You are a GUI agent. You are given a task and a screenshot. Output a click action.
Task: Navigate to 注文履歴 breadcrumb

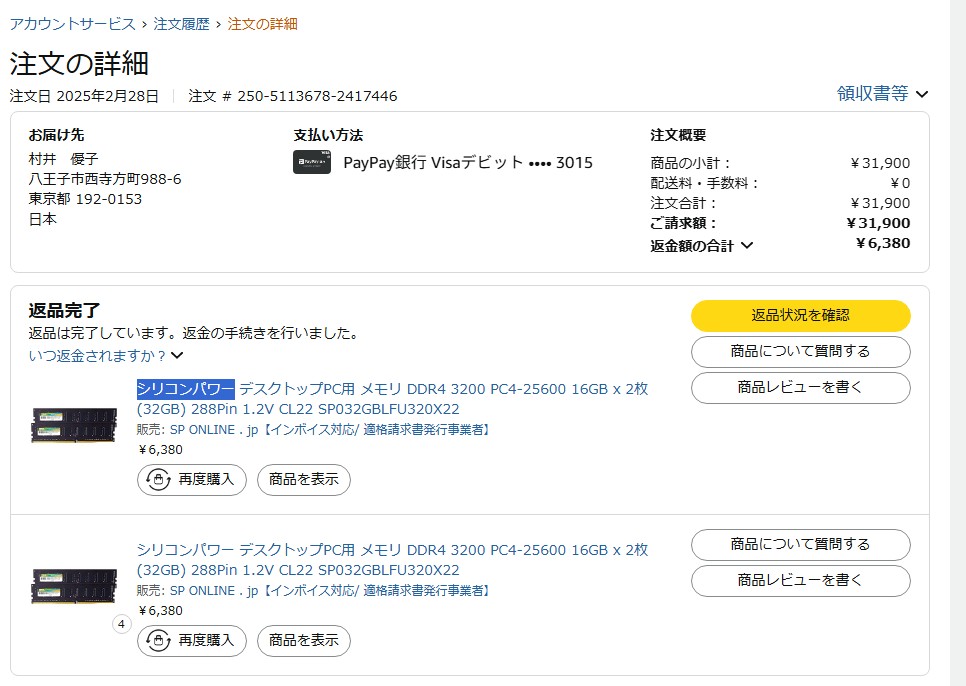pos(181,24)
